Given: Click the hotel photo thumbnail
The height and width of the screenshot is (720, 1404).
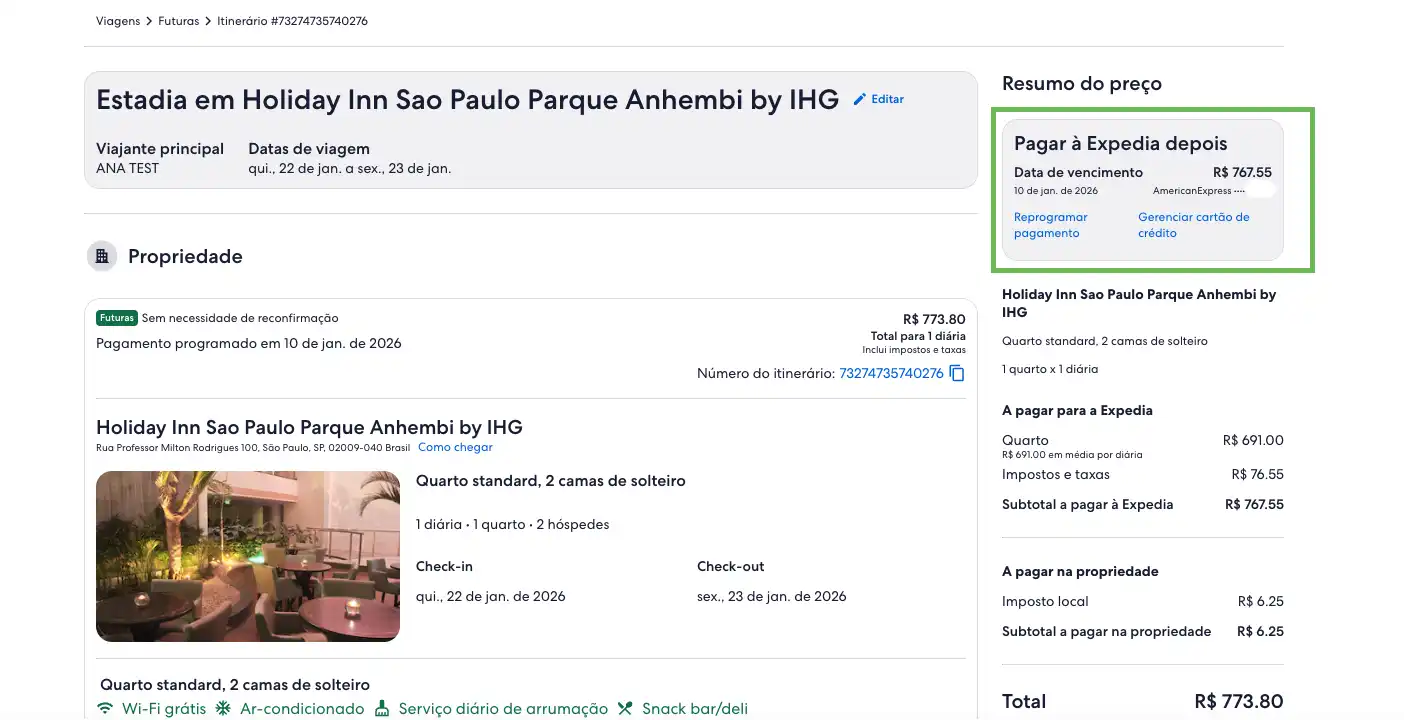Looking at the screenshot, I should (x=247, y=556).
